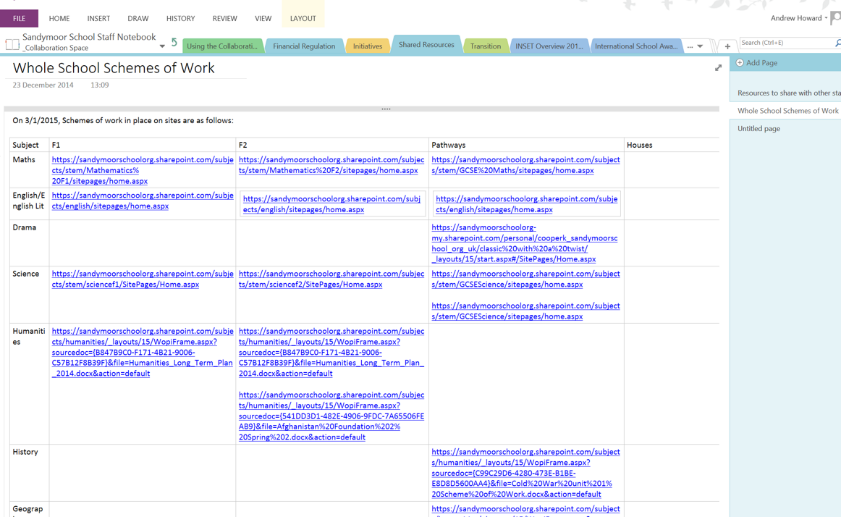Viewport: 841px width, 517px height.
Task: Open the FILE menu
Action: pyautogui.click(x=19, y=18)
